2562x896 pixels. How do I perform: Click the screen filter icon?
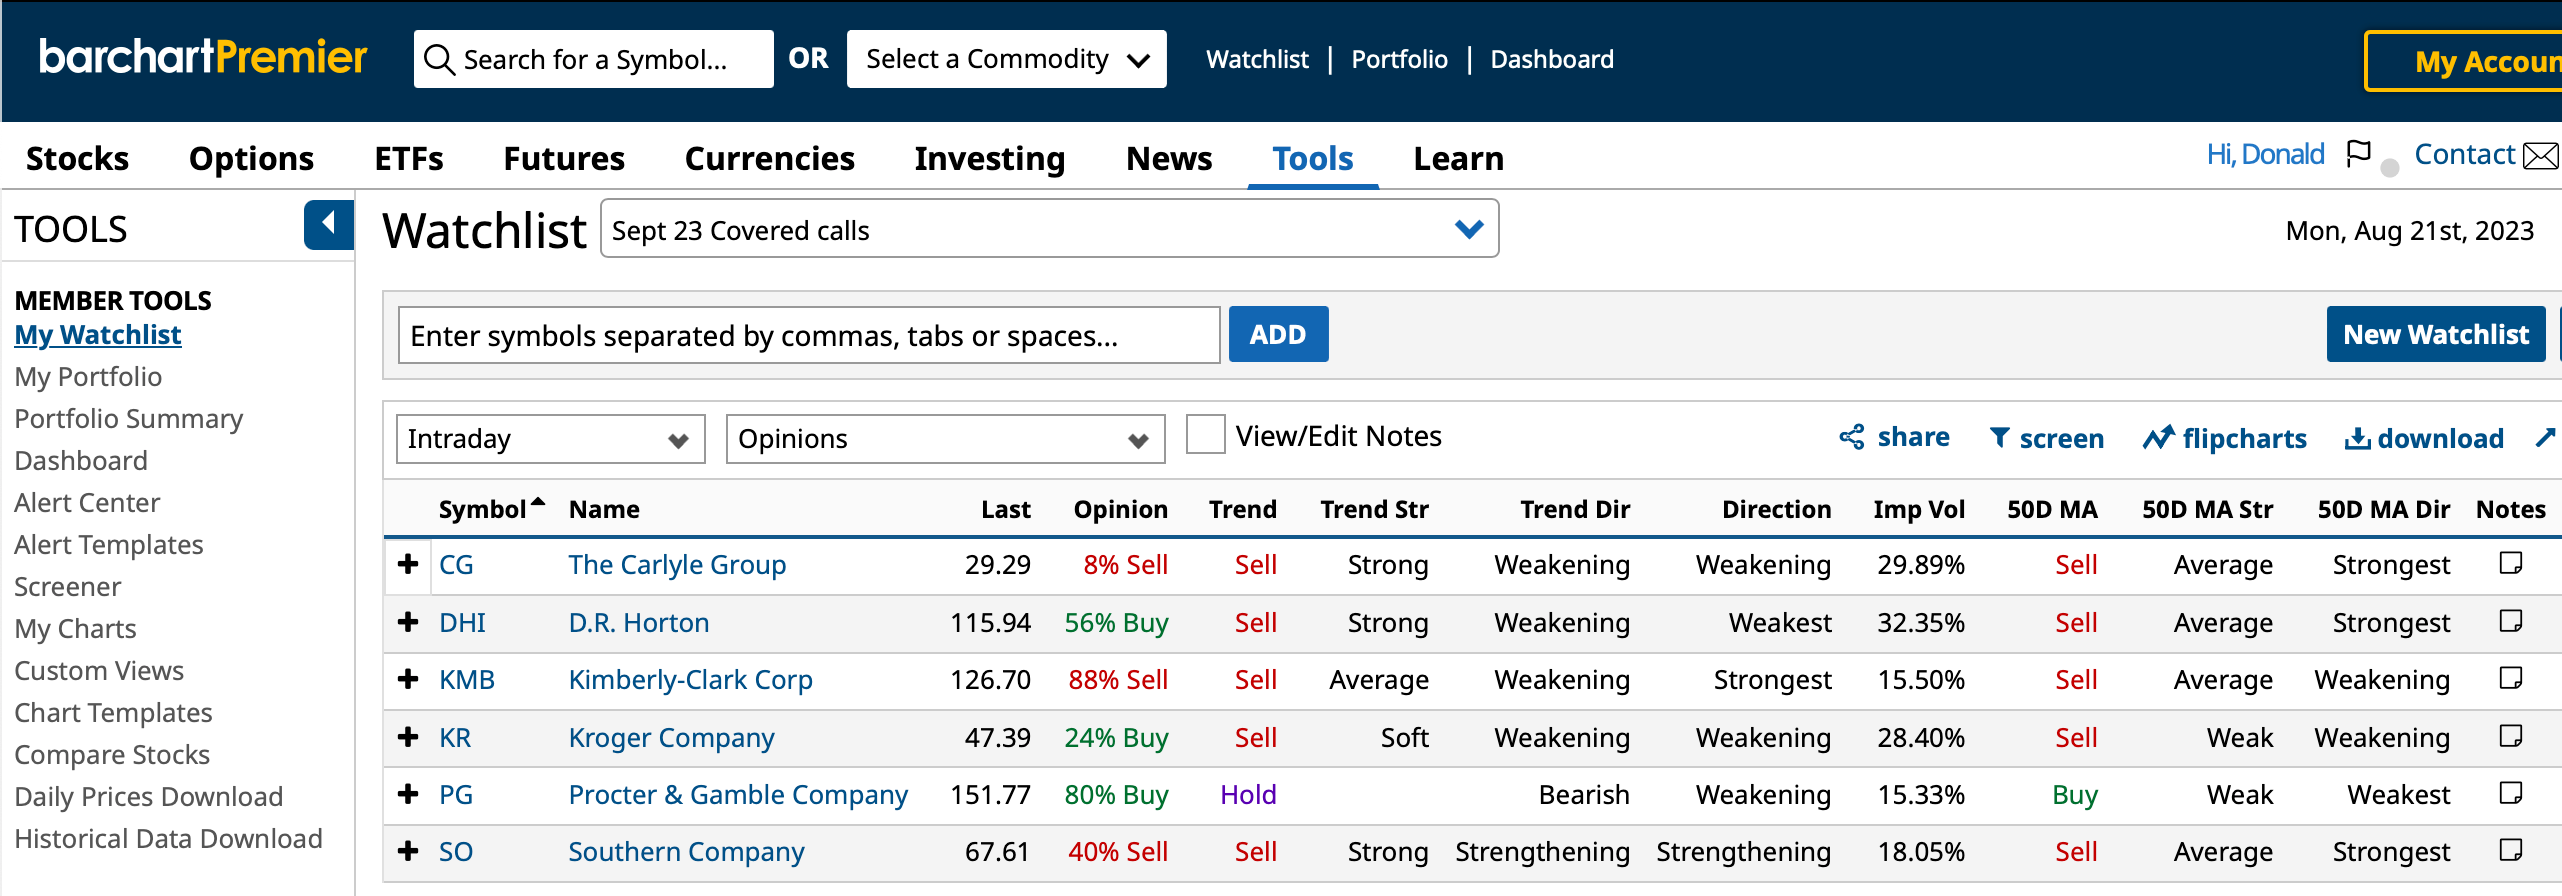tap(1999, 437)
